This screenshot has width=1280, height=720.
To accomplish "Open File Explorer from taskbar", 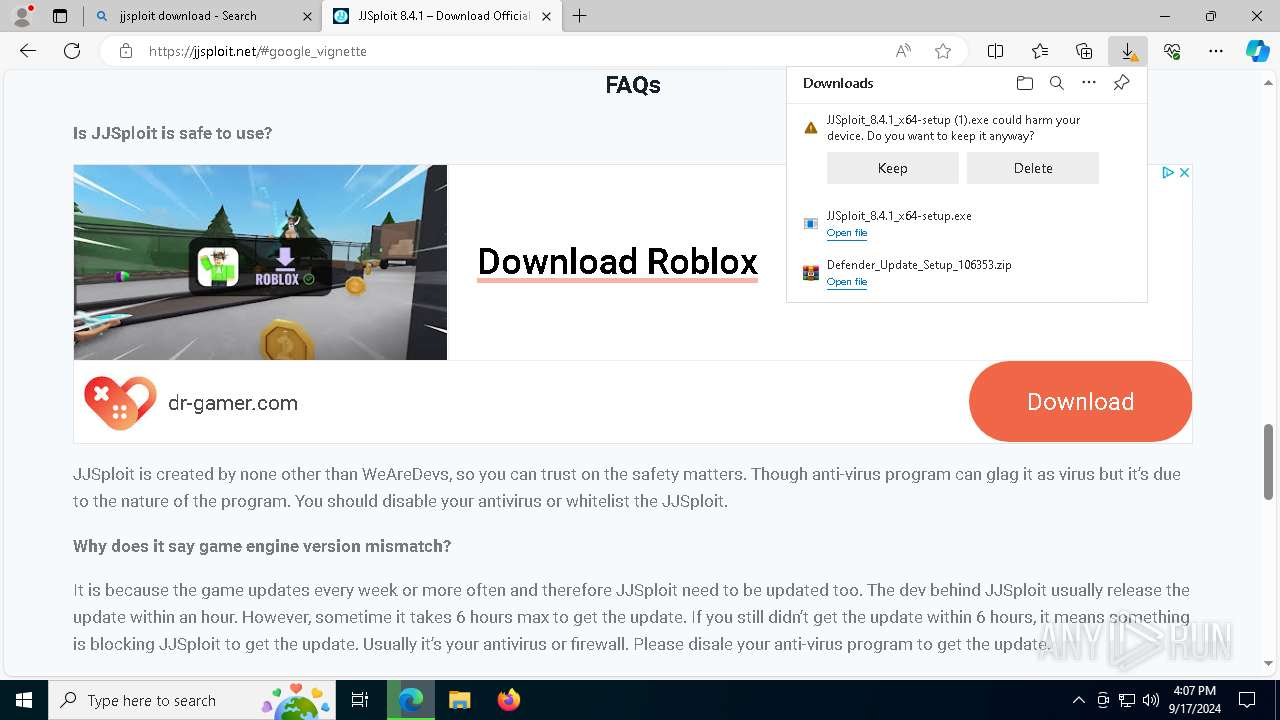I will pyautogui.click(x=459, y=700).
